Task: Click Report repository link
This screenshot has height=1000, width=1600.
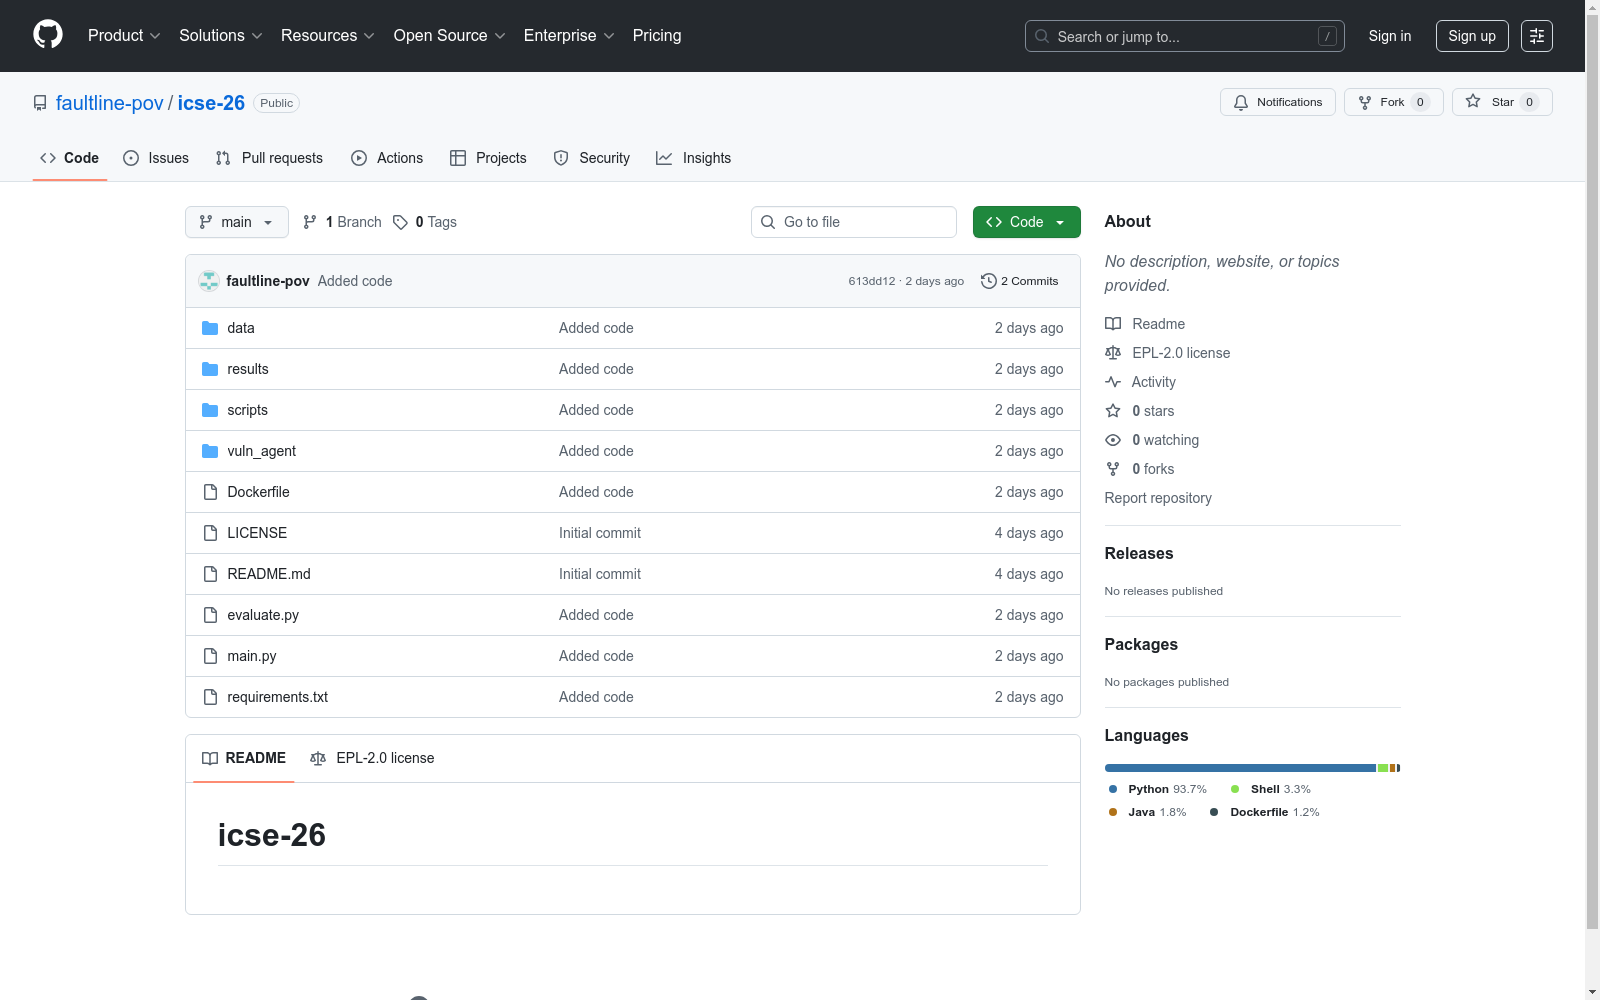Action: 1158,498
